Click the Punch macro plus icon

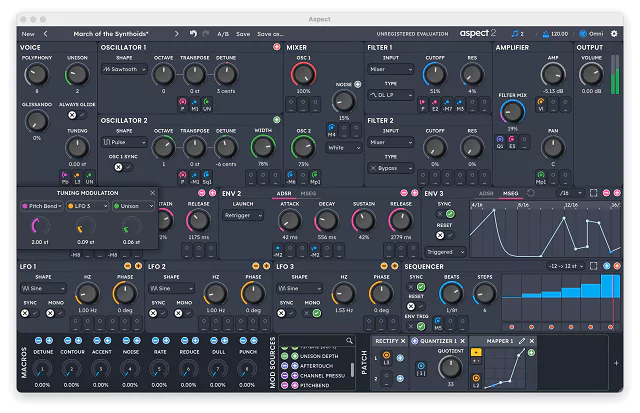pyautogui.click(x=254, y=340)
